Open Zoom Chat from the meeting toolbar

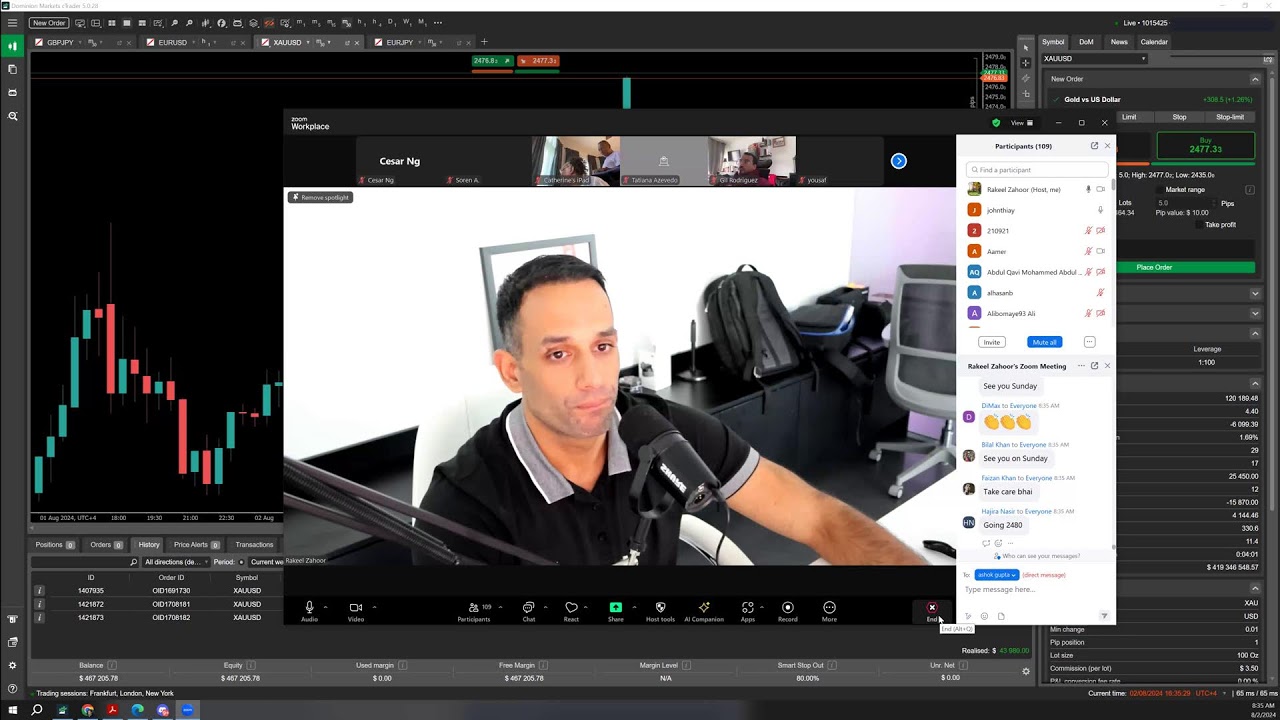[528, 607]
